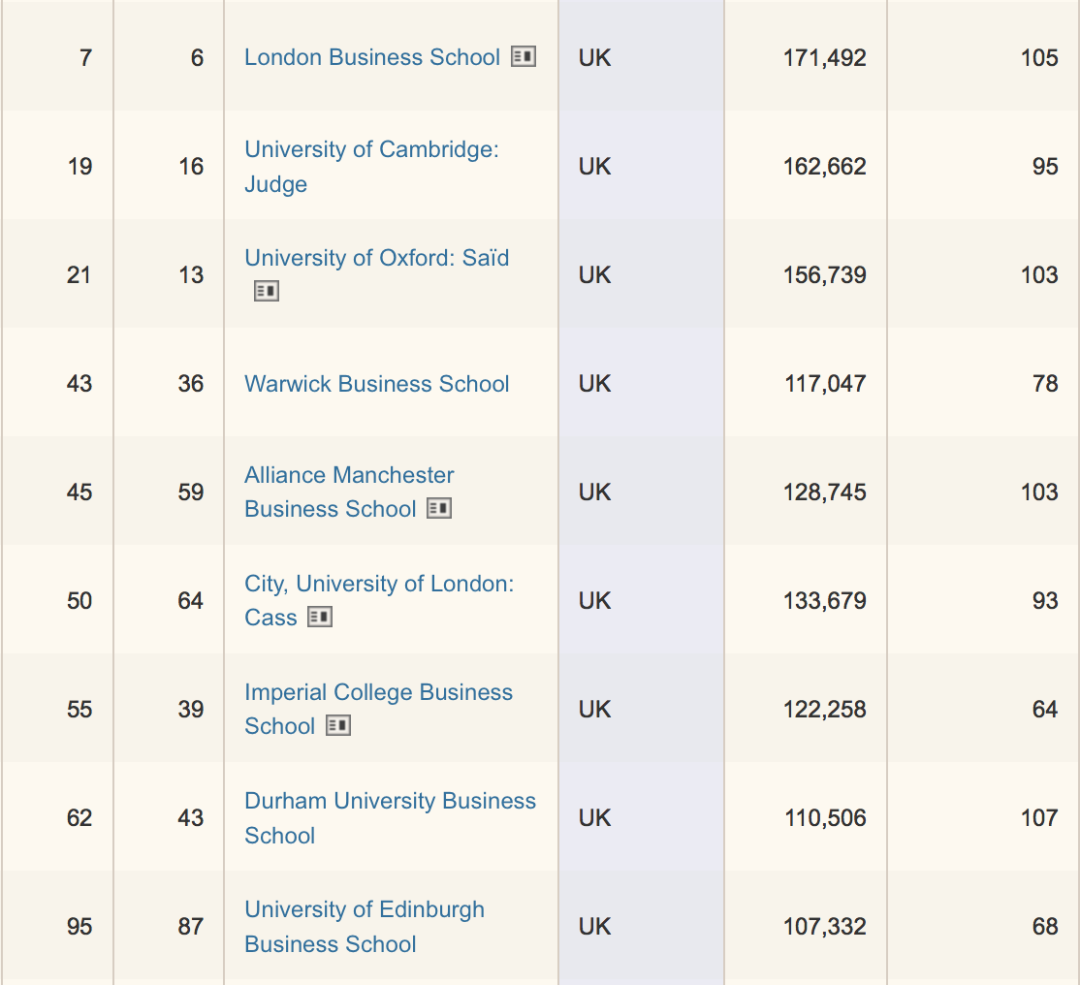
Task: Click value 68 in Edinburgh row
Action: click(1046, 927)
